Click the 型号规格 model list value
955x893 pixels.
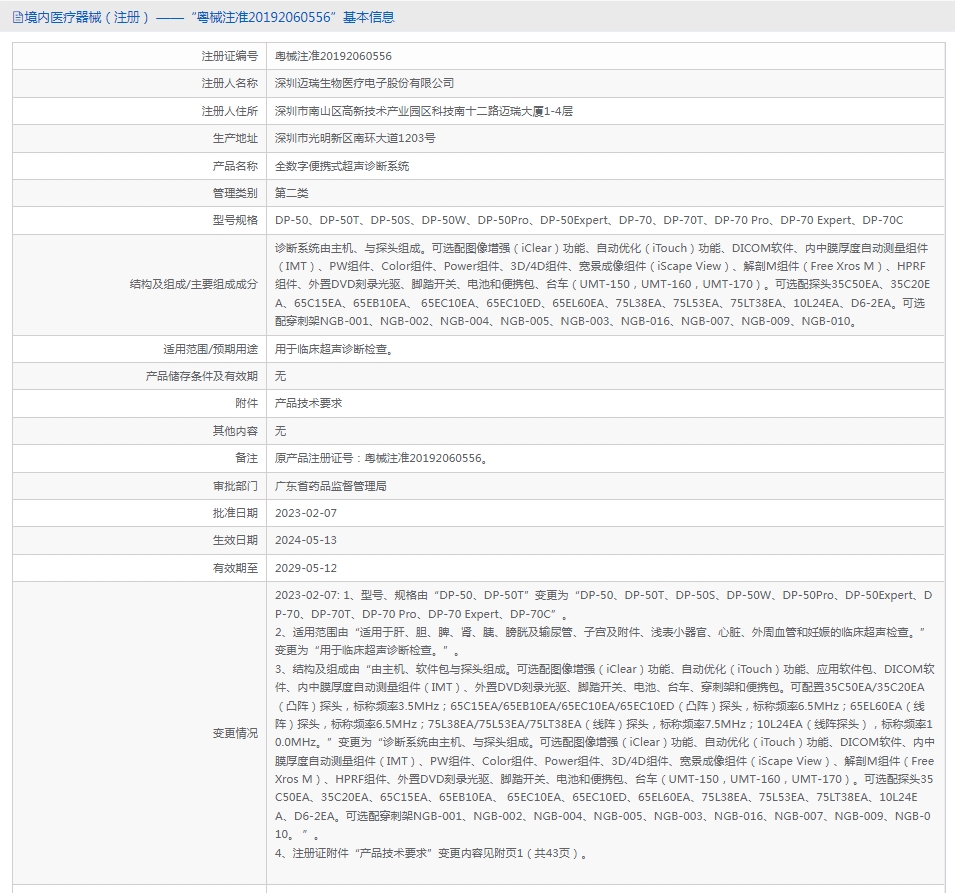589,221
